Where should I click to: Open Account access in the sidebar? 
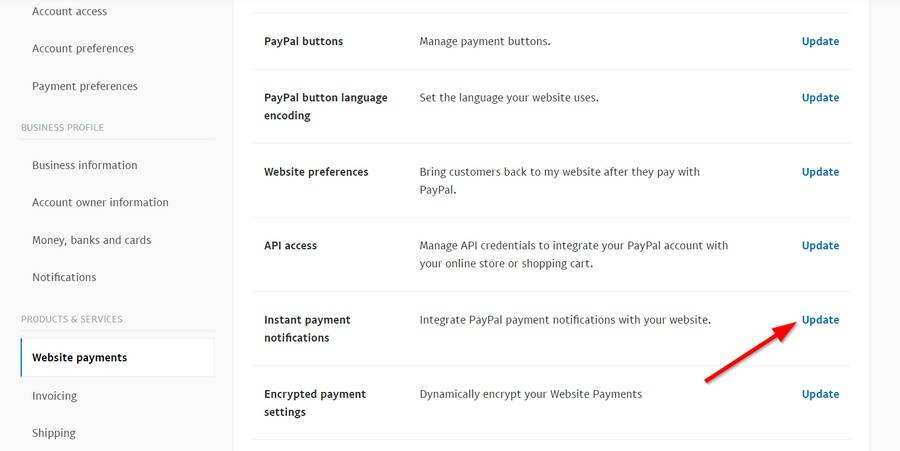click(x=69, y=11)
